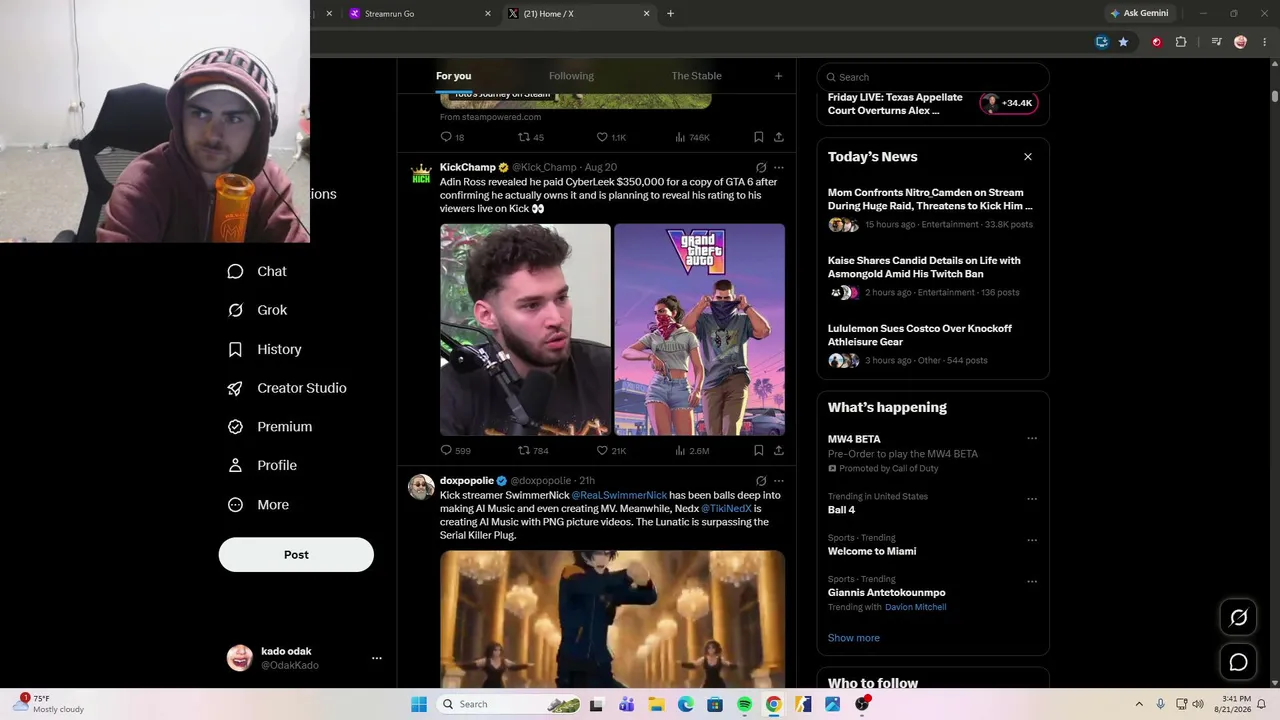Bookmark the KickChamp Adin Ross post
Image resolution: width=1280 pixels, height=720 pixels.
point(759,451)
